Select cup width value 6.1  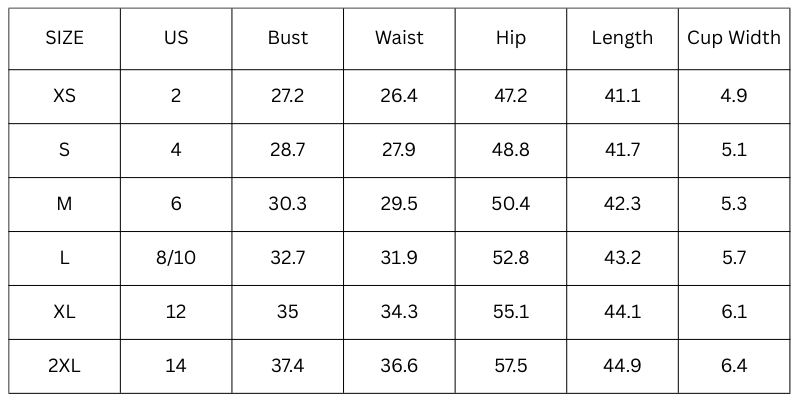734,312
